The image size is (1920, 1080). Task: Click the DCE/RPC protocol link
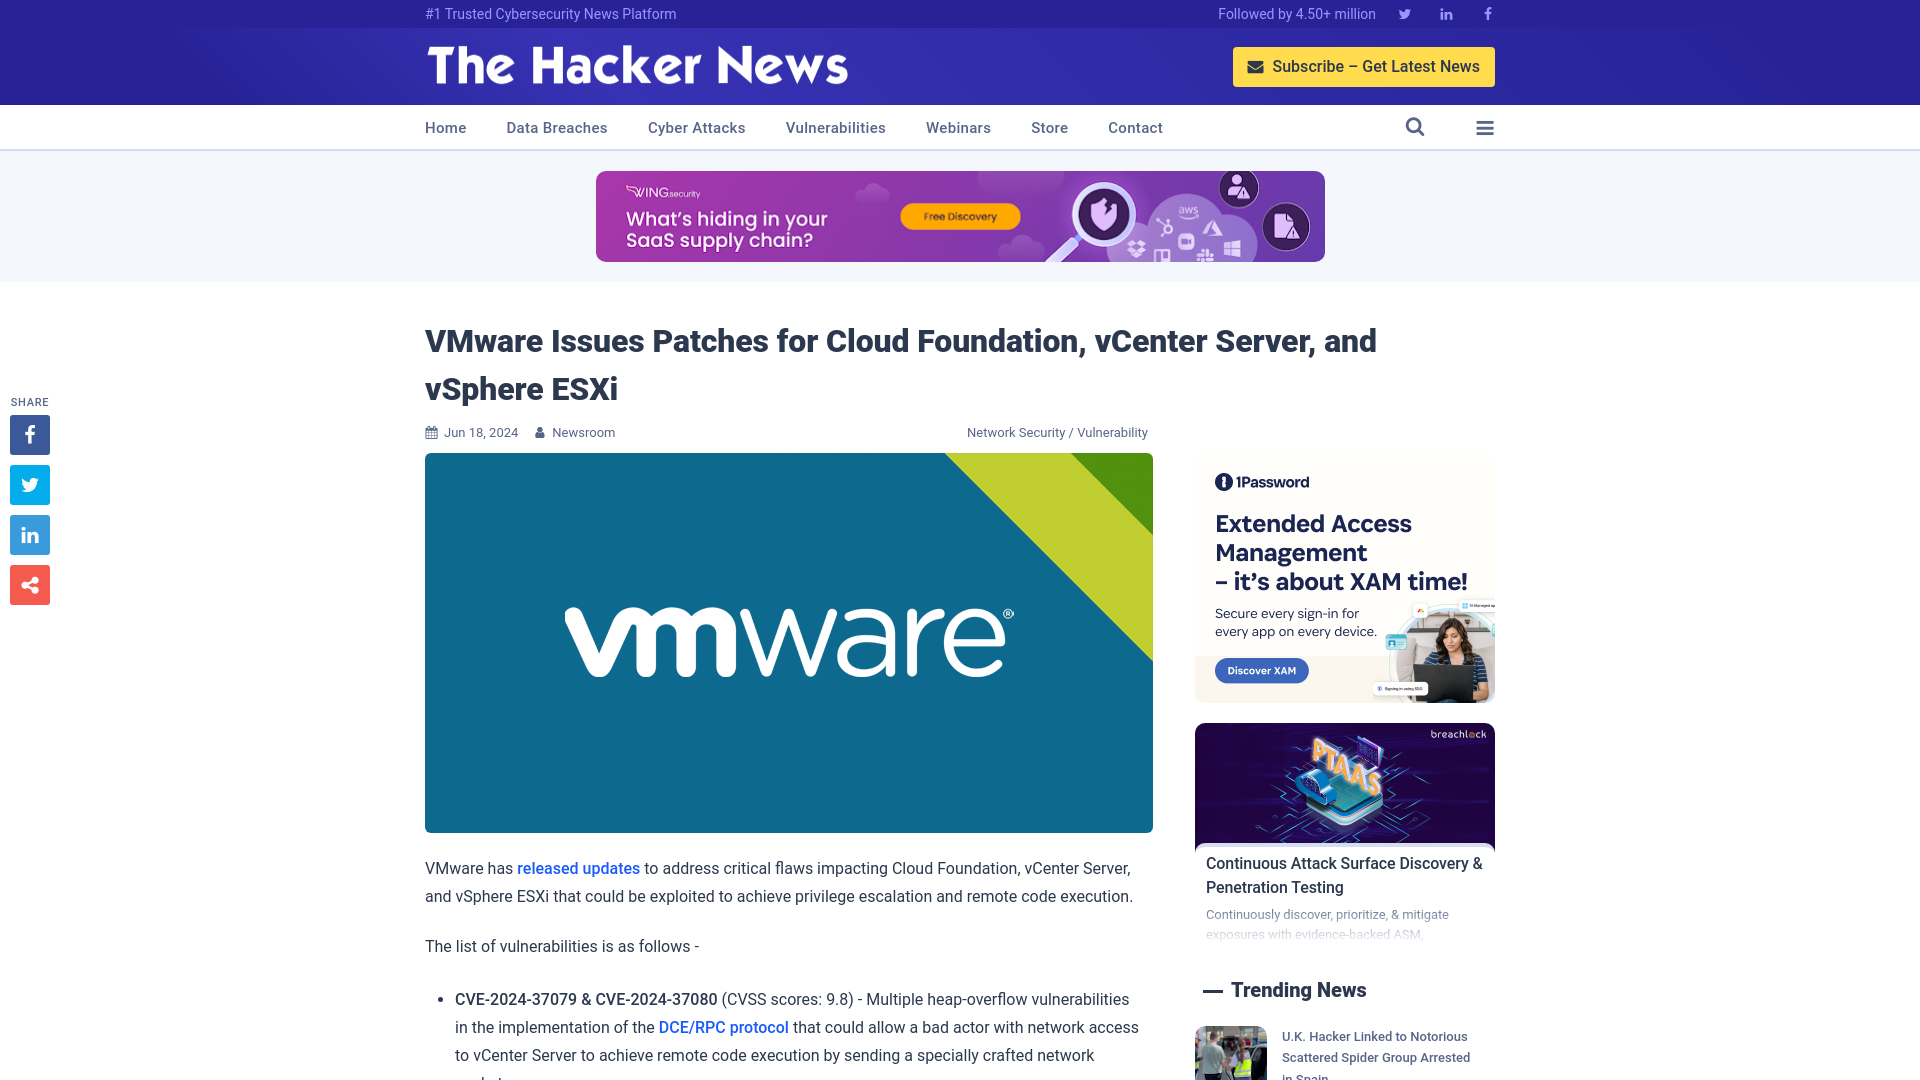(723, 1027)
